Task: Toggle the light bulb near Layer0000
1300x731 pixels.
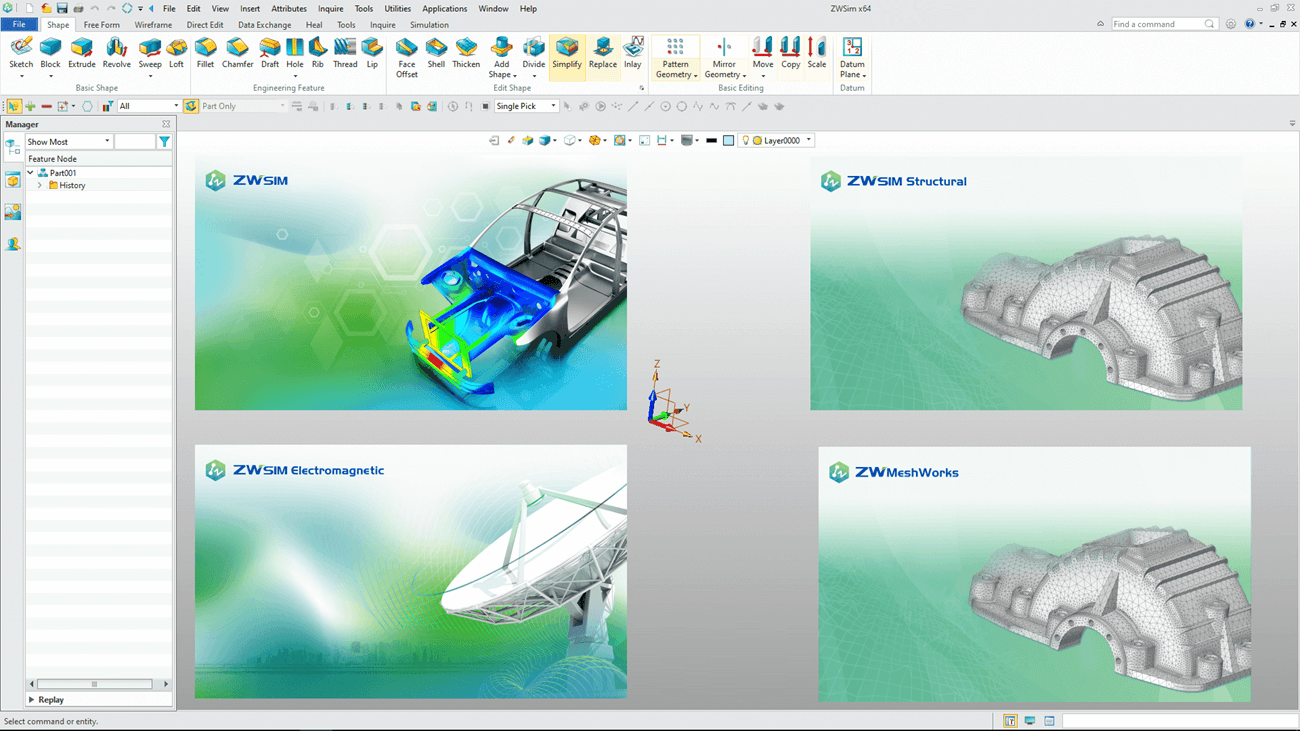Action: 748,140
